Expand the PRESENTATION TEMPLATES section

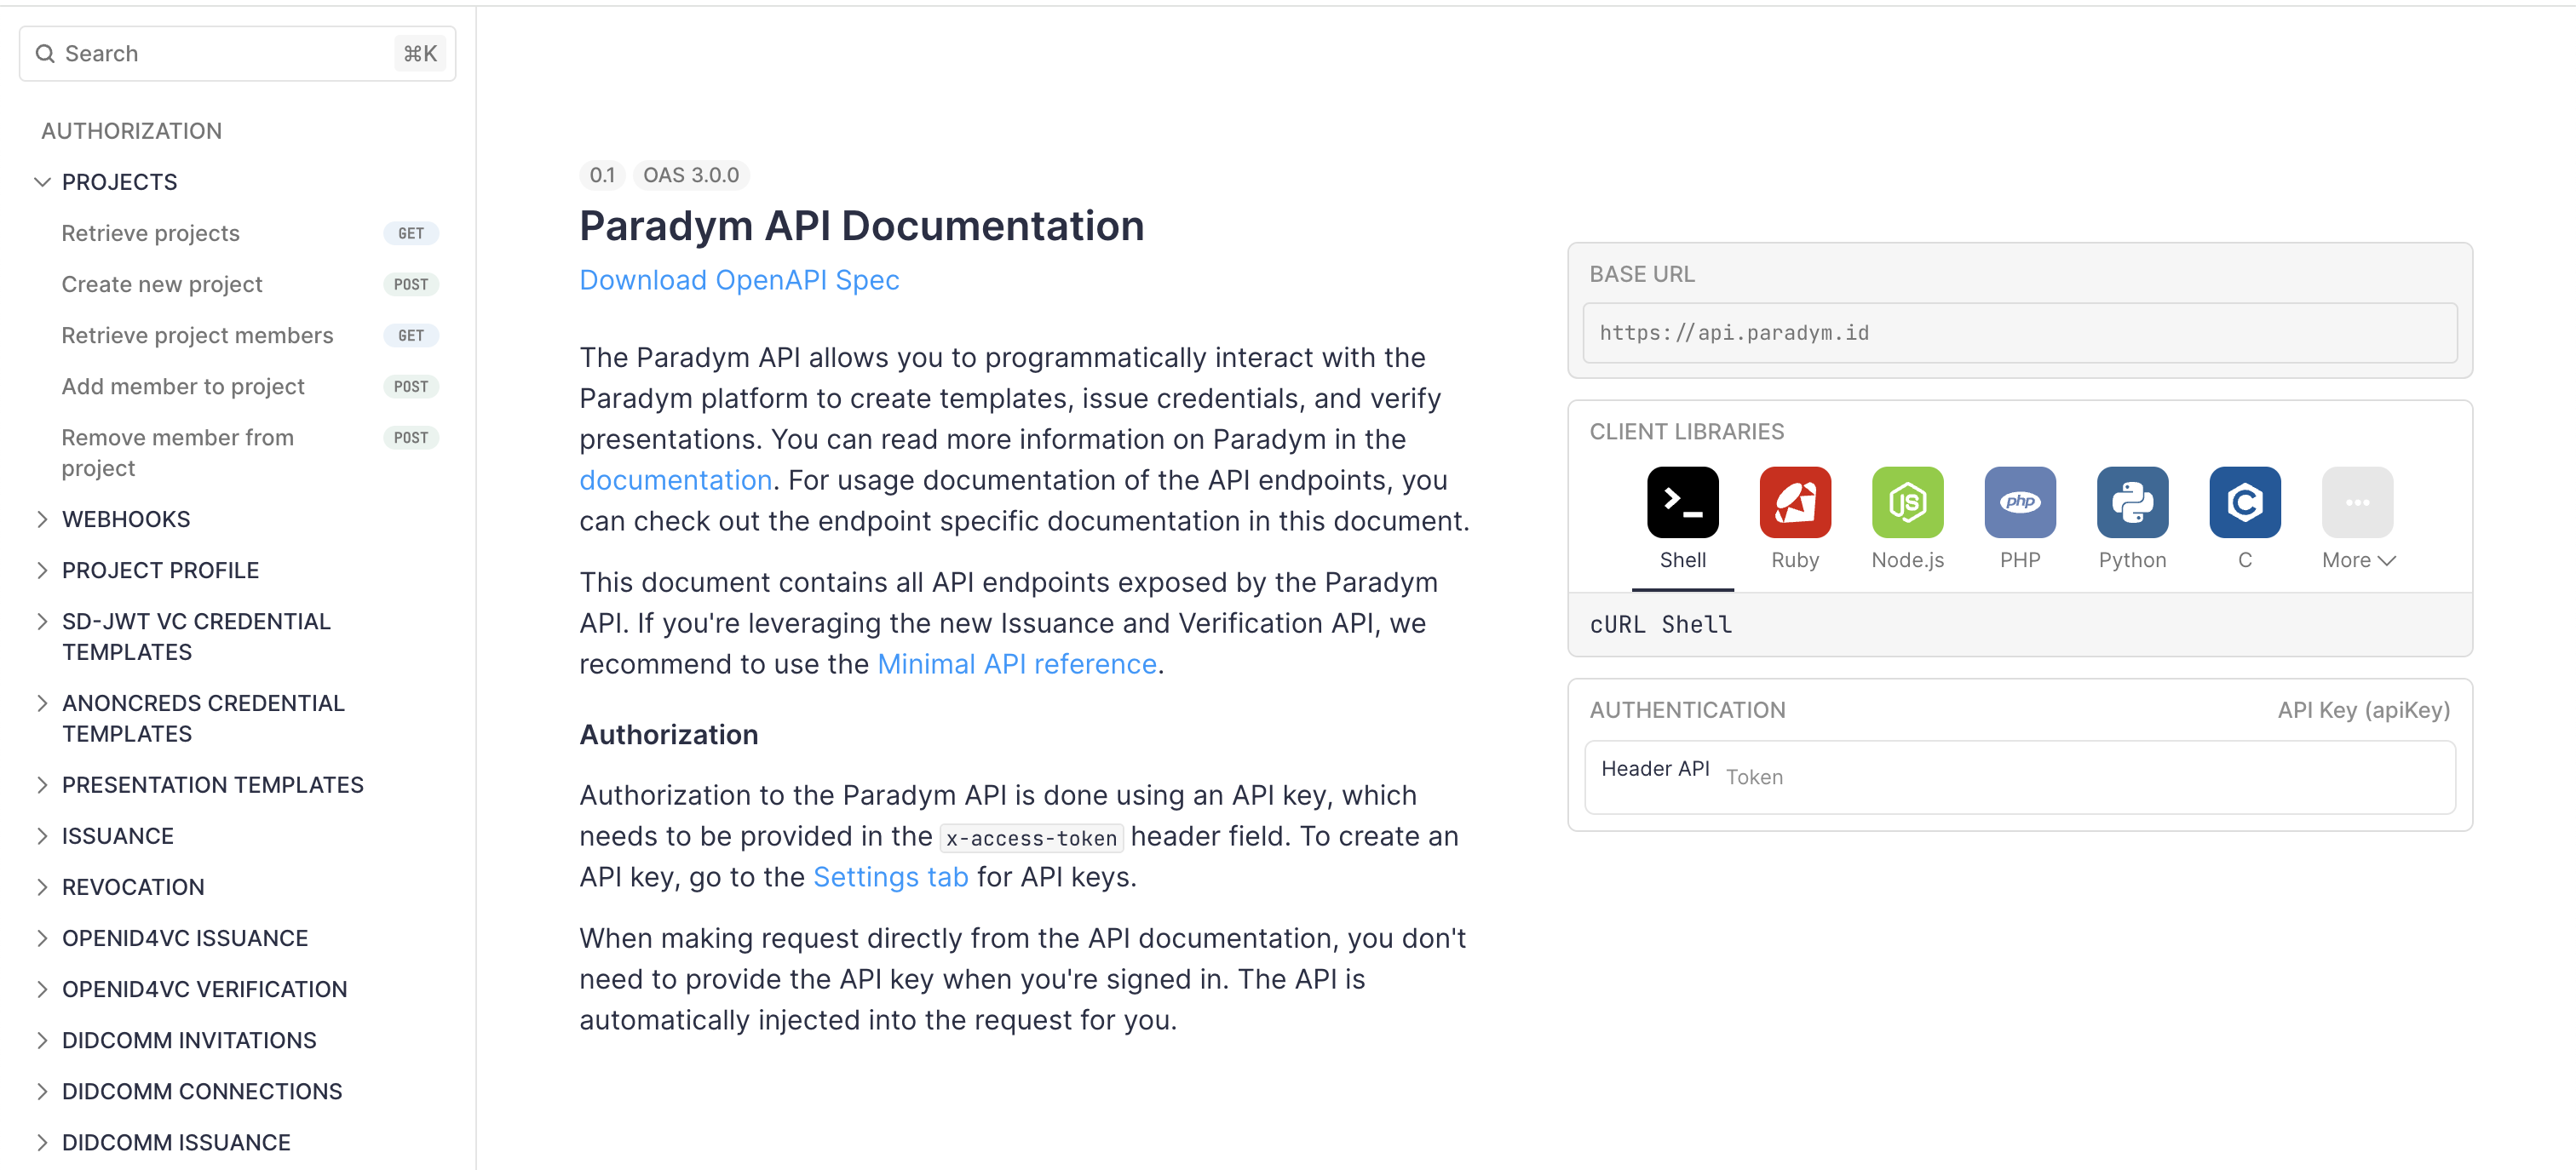(42, 785)
